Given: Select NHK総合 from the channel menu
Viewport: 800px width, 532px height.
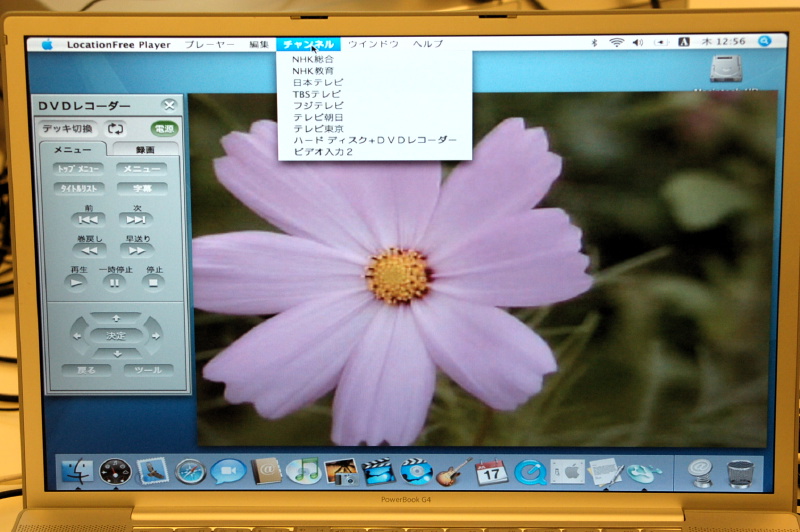Looking at the screenshot, I should [x=313, y=59].
